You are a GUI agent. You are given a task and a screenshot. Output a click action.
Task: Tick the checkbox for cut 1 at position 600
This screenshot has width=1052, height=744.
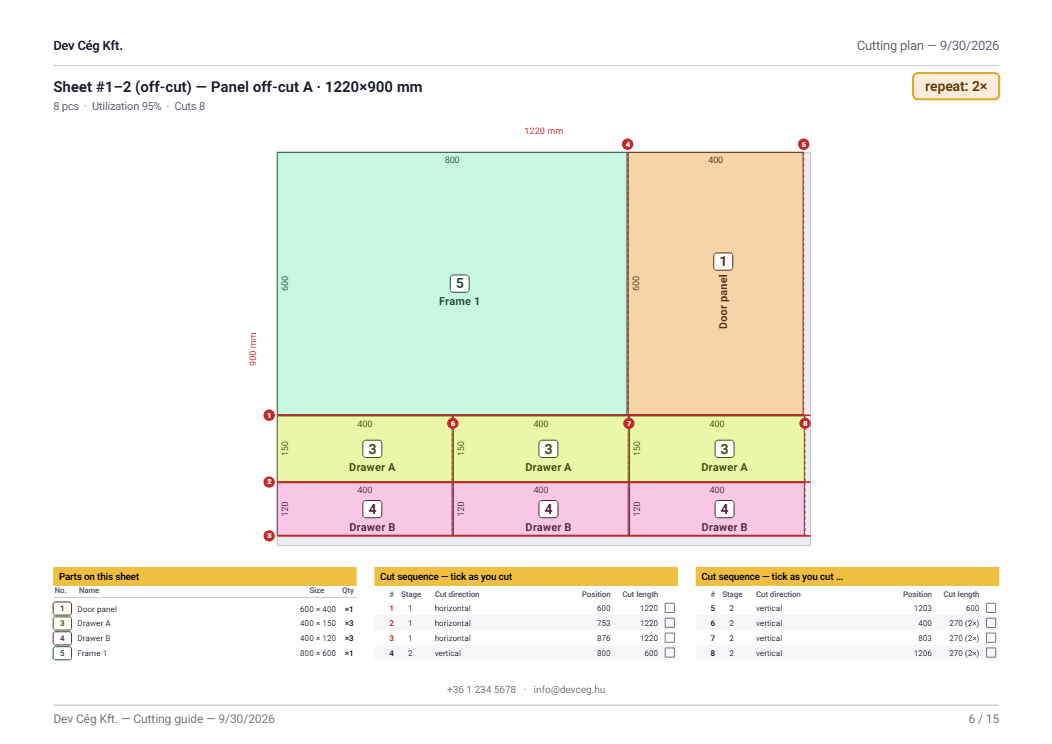(x=670, y=608)
